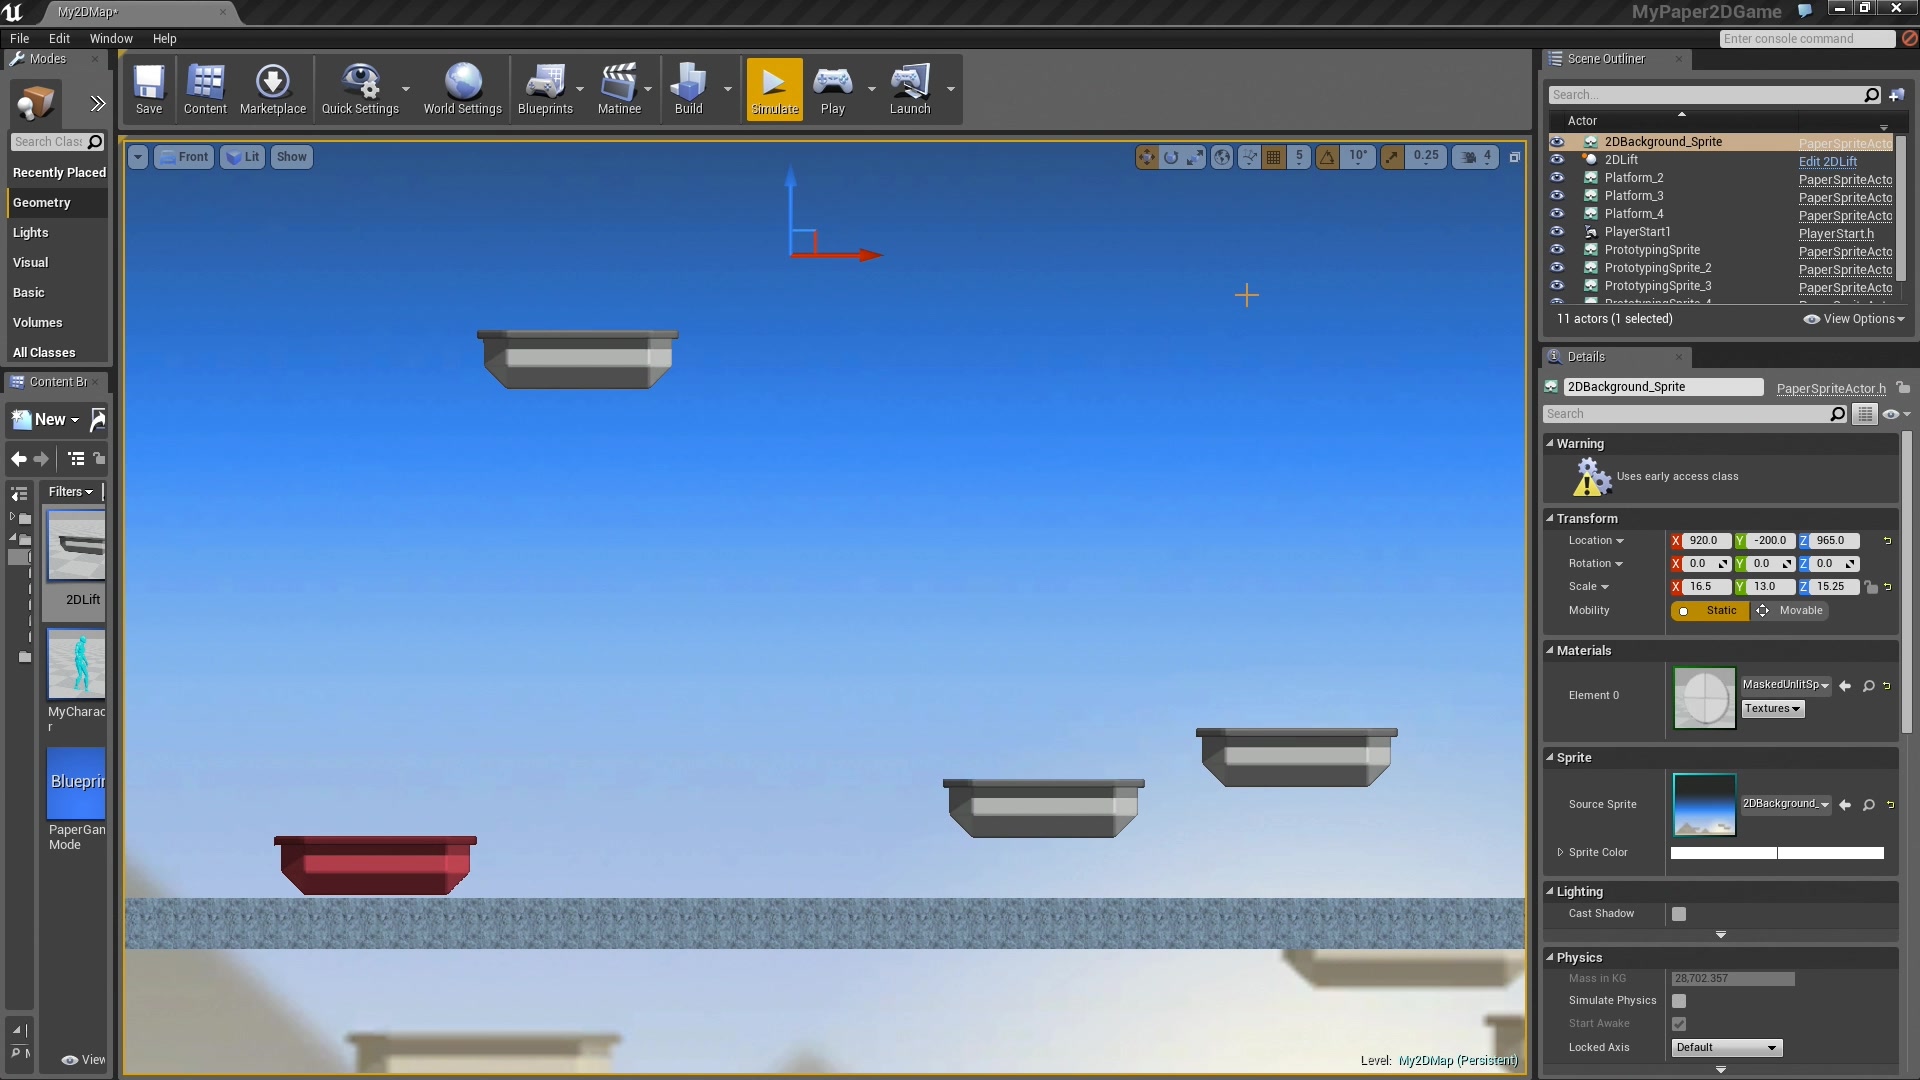Image resolution: width=1920 pixels, height=1080 pixels.
Task: Click the Matinee toolbar icon
Action: (620, 89)
